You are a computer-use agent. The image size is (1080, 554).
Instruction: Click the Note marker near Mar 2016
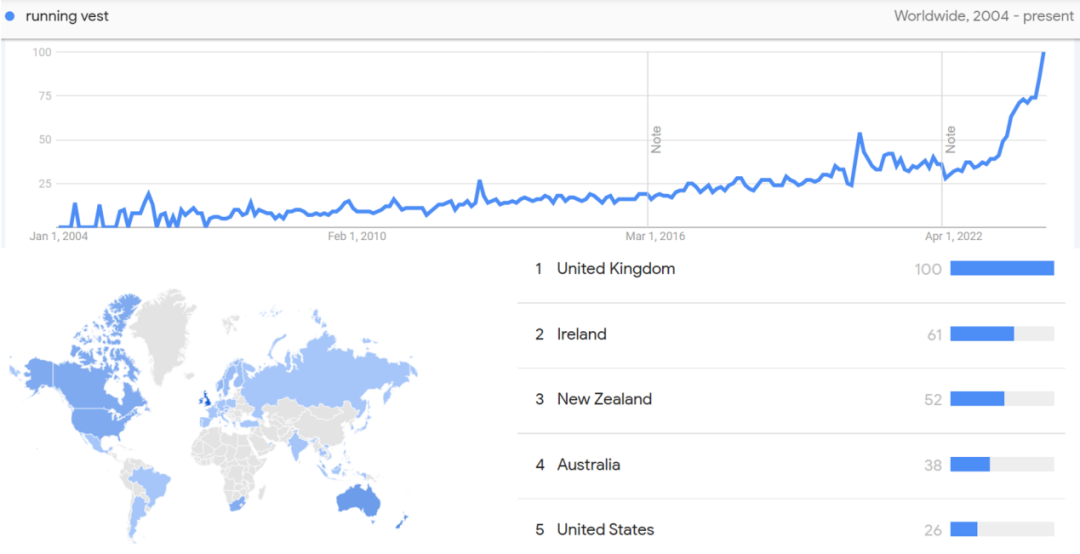(x=656, y=139)
